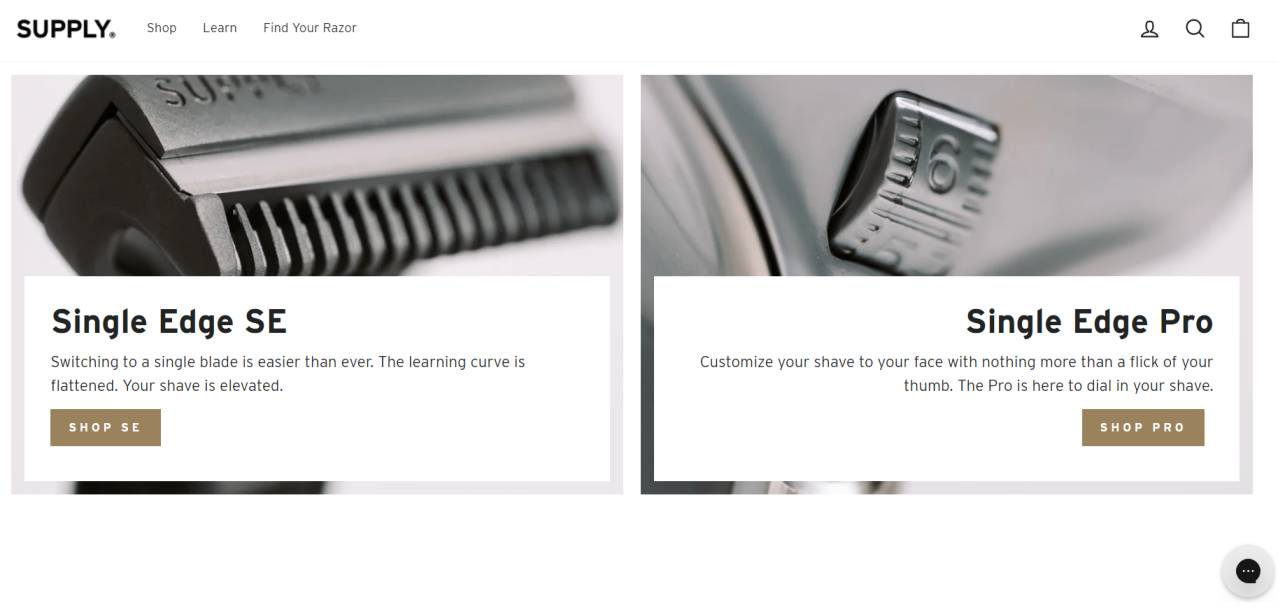Click 'Switching to a single blade' sentence
This screenshot has width=1278, height=607.
[x=212, y=362]
